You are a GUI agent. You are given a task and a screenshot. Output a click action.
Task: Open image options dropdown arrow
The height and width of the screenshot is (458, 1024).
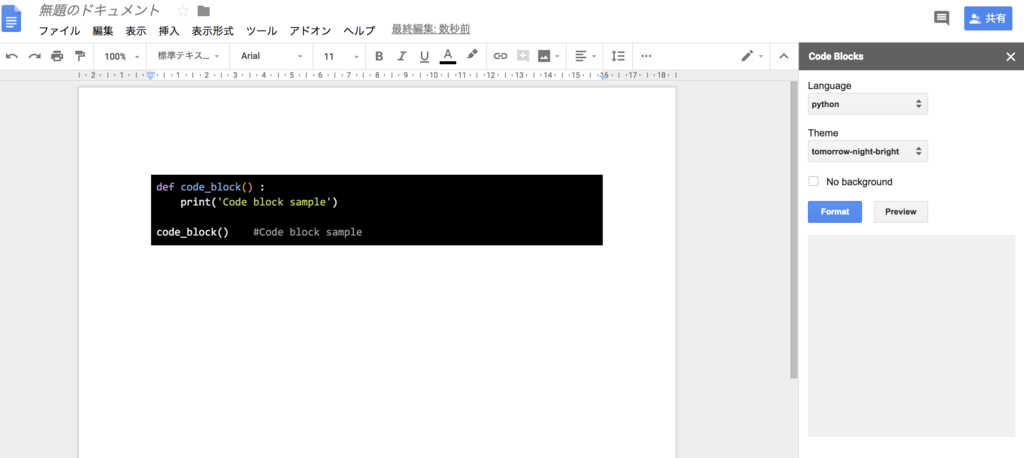click(557, 56)
